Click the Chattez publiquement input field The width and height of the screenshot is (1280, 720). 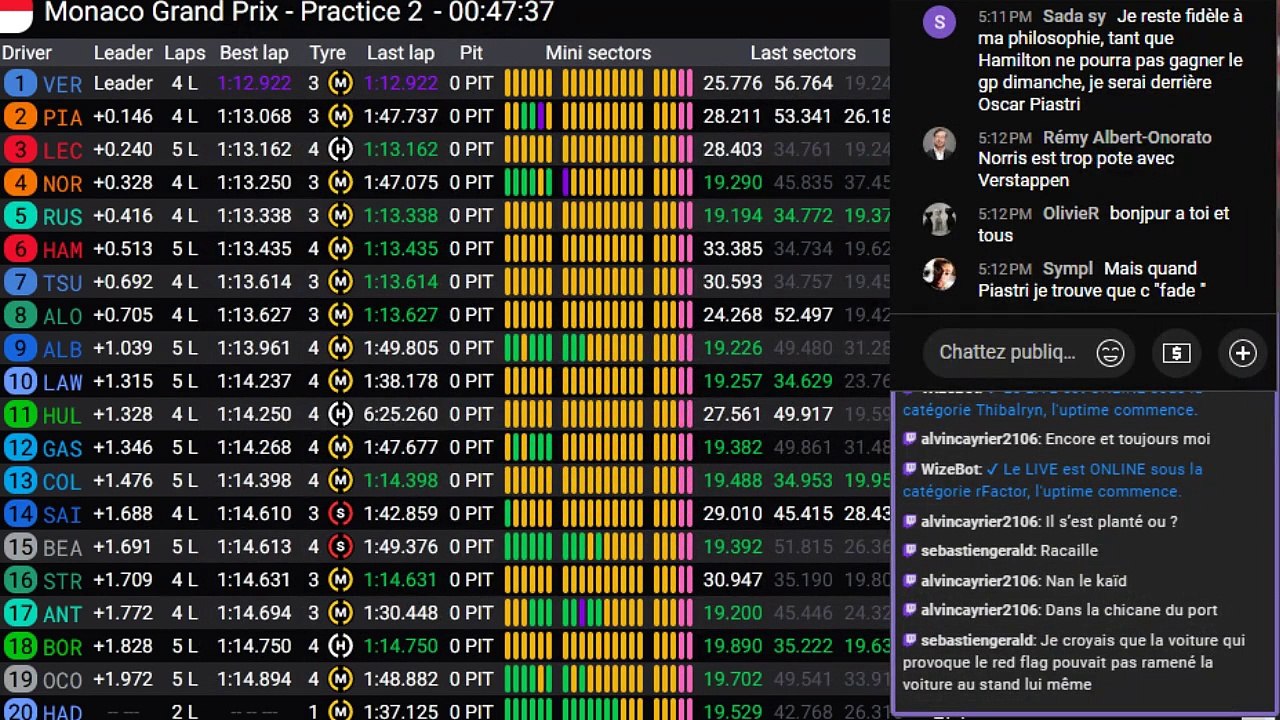click(x=1007, y=352)
